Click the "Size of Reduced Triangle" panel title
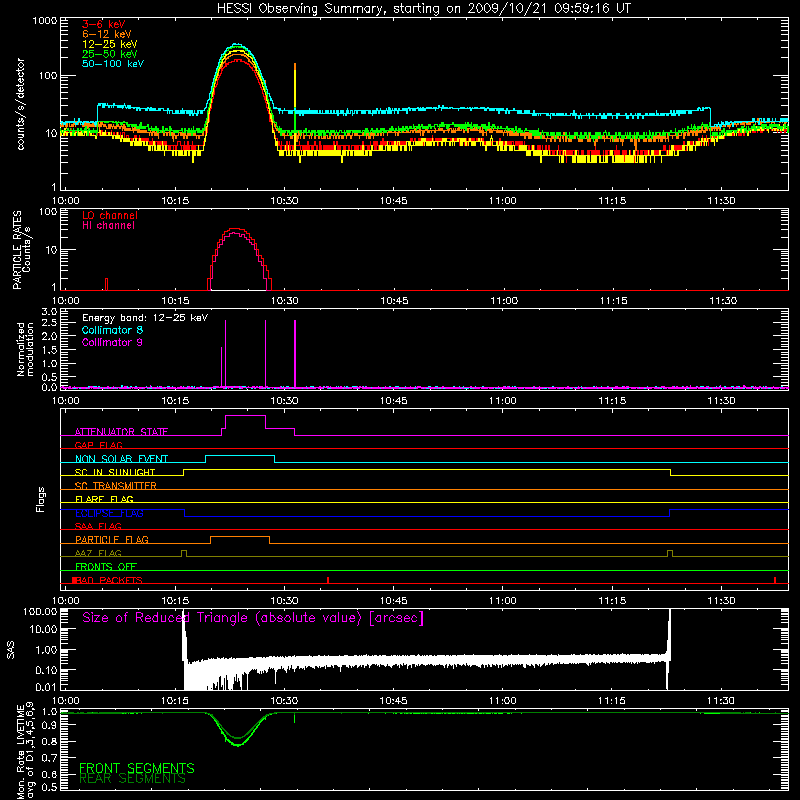 pos(253,618)
